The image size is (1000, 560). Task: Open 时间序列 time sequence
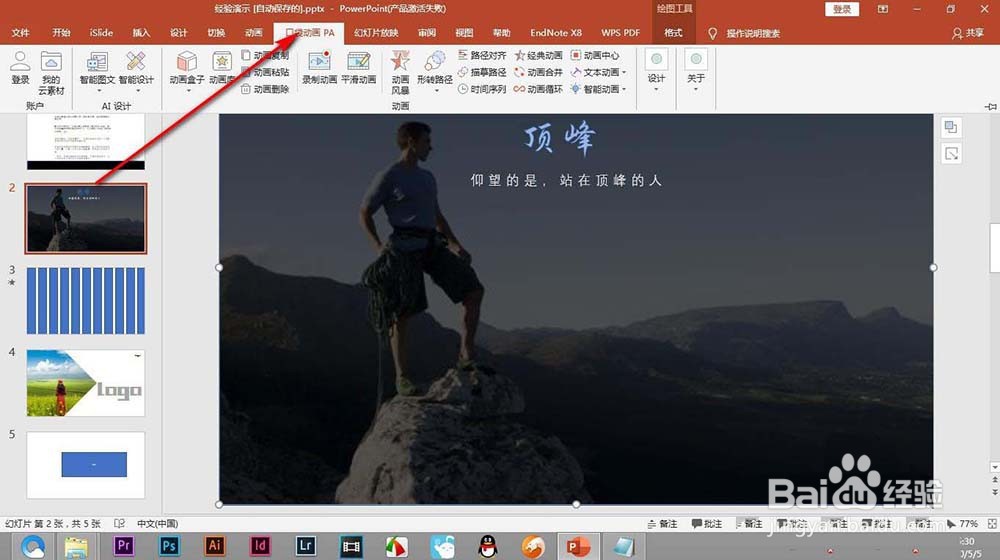pos(482,89)
